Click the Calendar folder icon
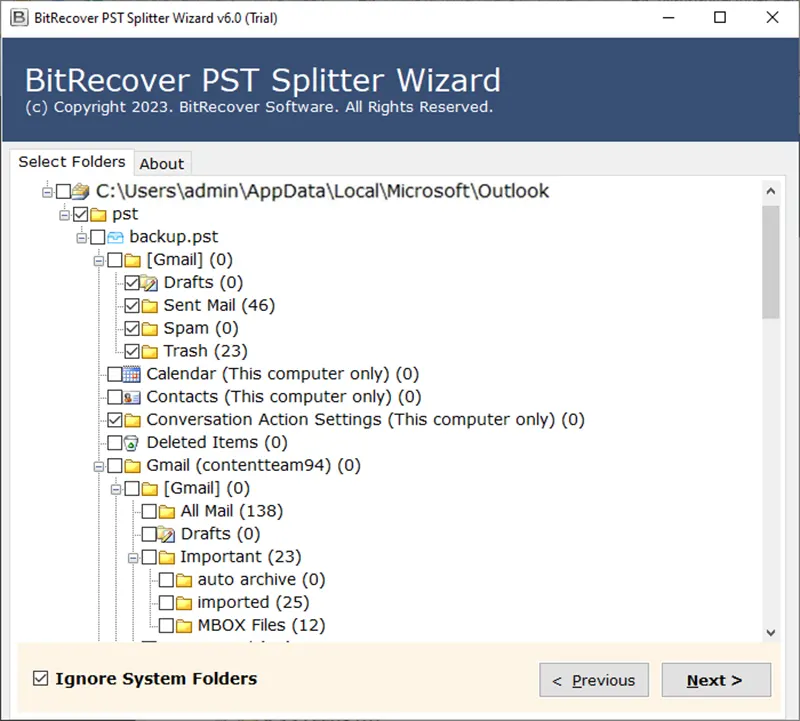The image size is (800, 721). coord(132,374)
